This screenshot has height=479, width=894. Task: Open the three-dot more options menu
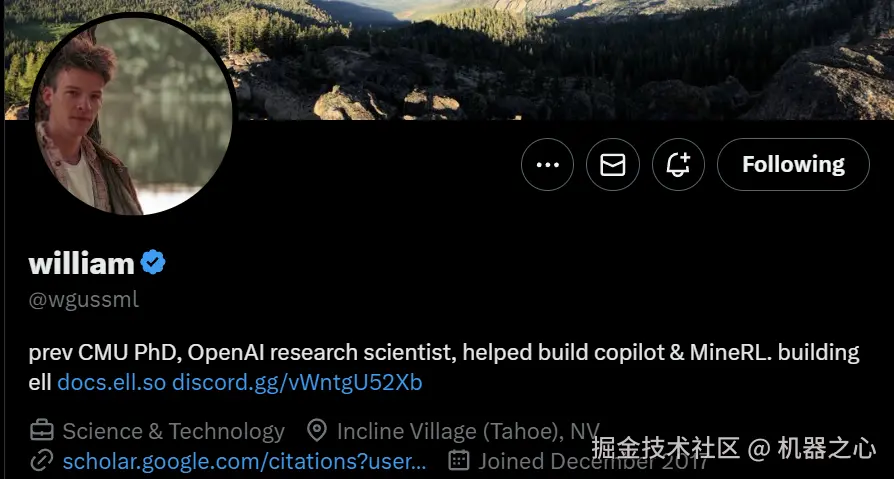[x=547, y=165]
